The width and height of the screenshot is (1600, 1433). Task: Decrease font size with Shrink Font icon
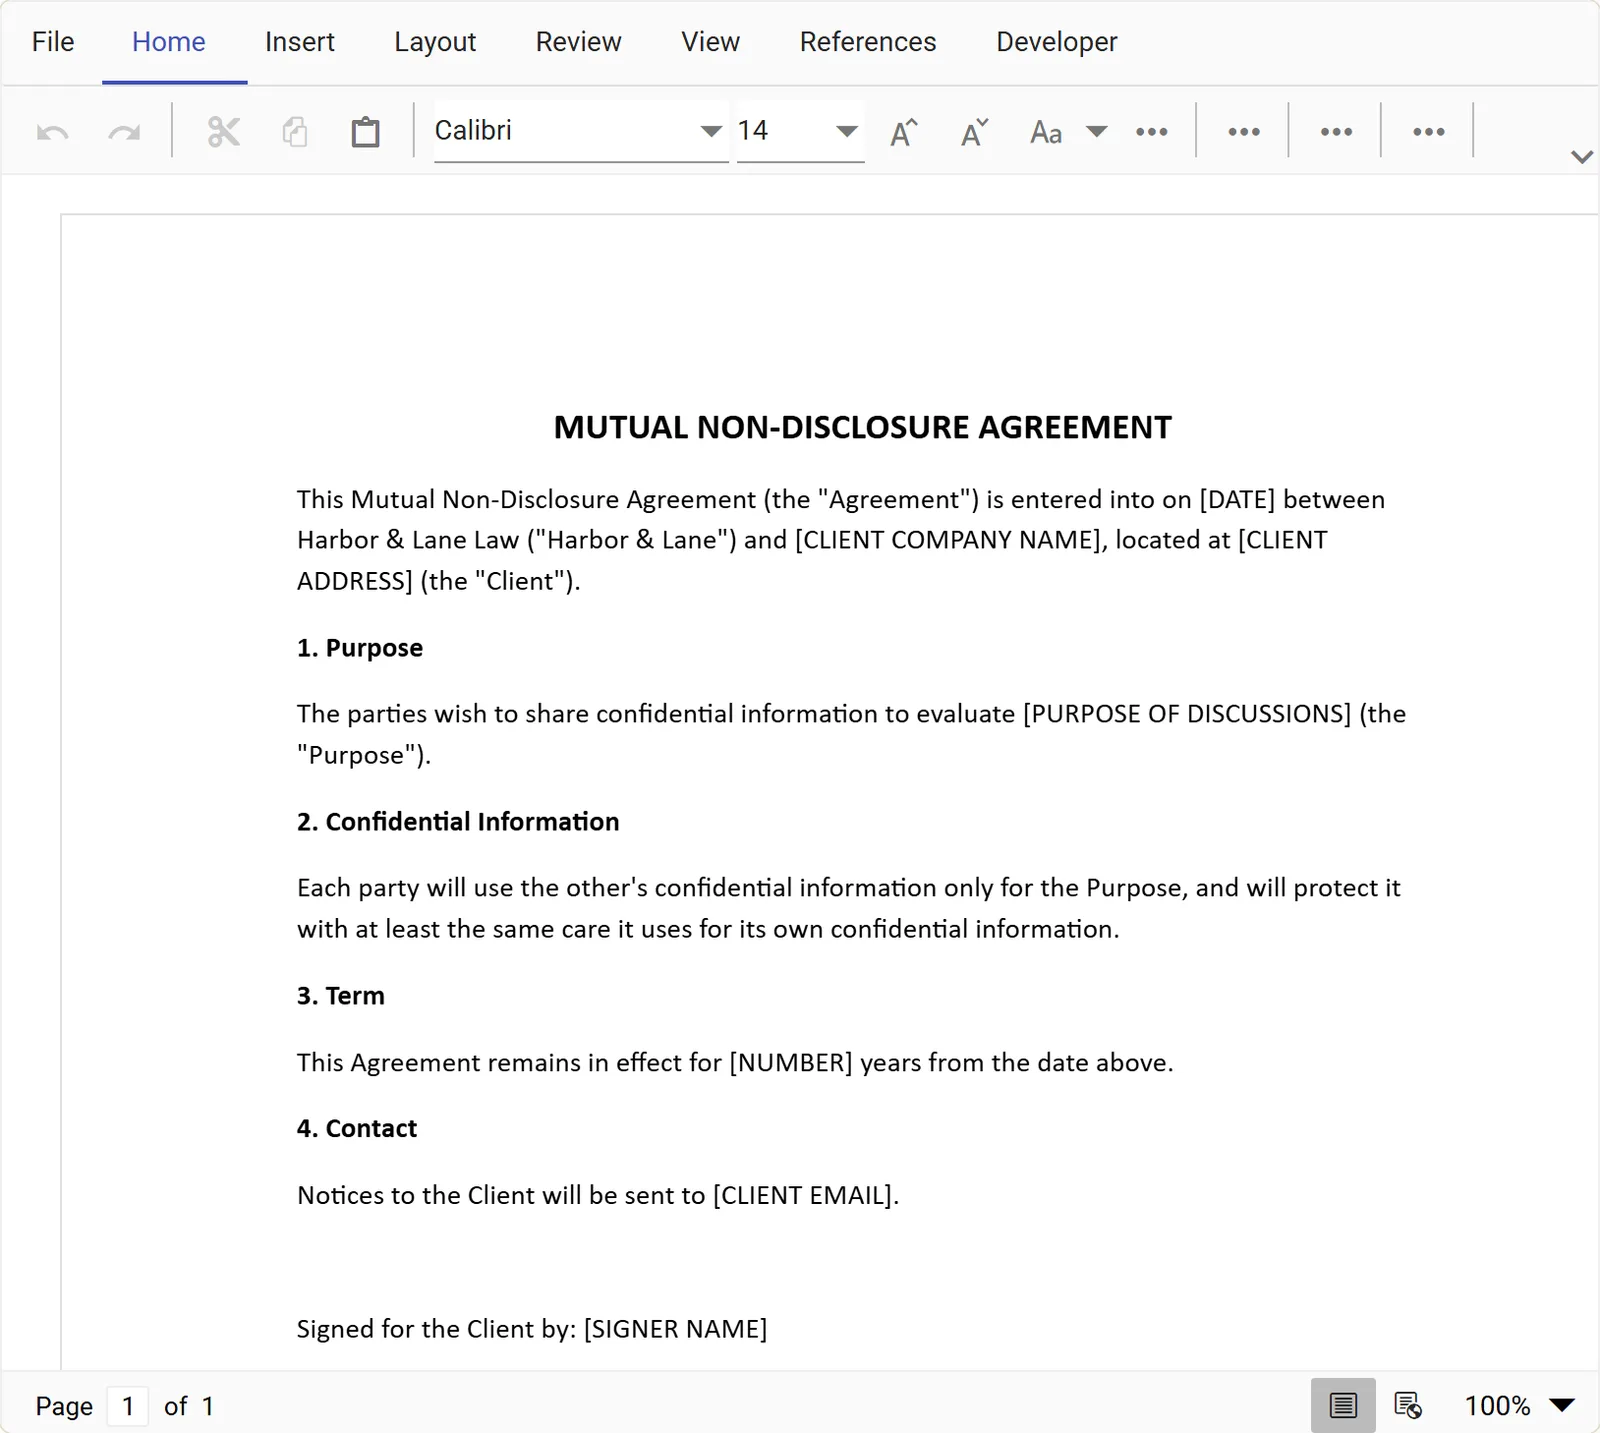[975, 132]
